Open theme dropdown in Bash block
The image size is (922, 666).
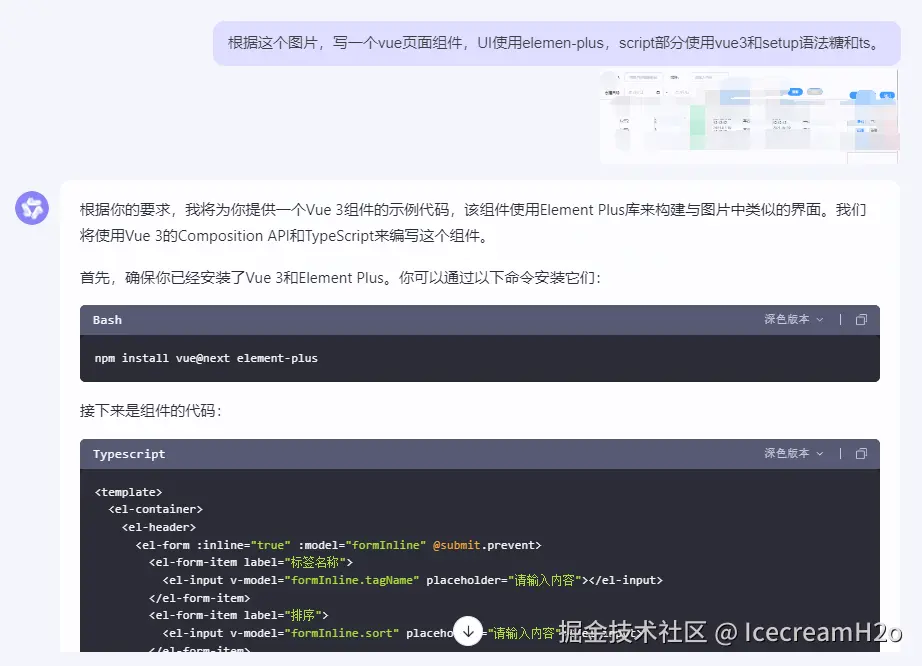pyautogui.click(x=793, y=319)
